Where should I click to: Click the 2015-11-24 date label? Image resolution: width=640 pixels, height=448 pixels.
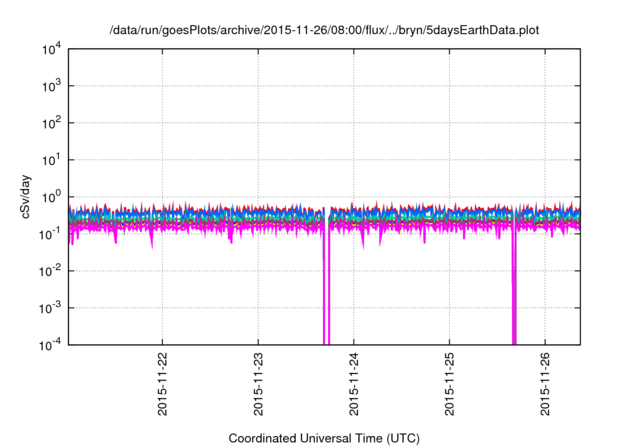pos(353,384)
